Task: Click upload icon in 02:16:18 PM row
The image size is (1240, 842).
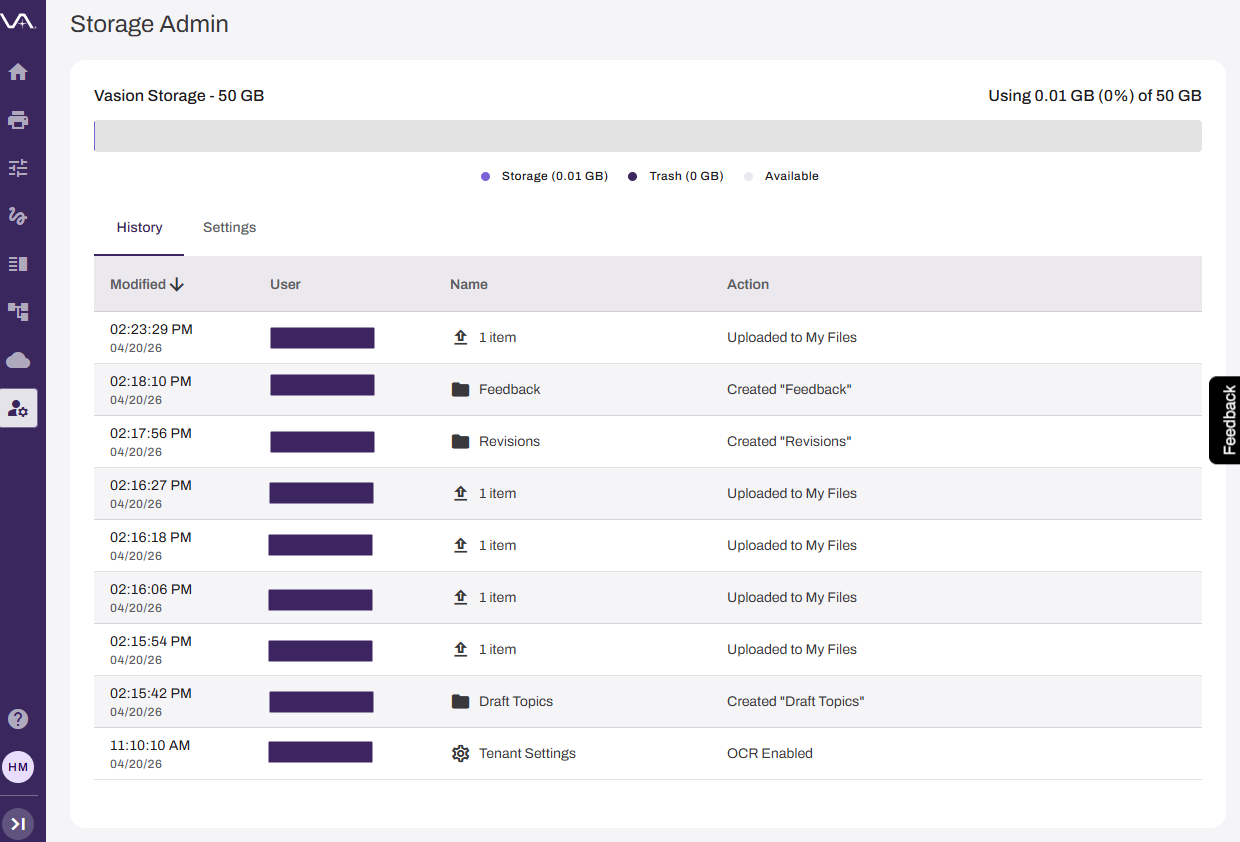Action: tap(460, 546)
